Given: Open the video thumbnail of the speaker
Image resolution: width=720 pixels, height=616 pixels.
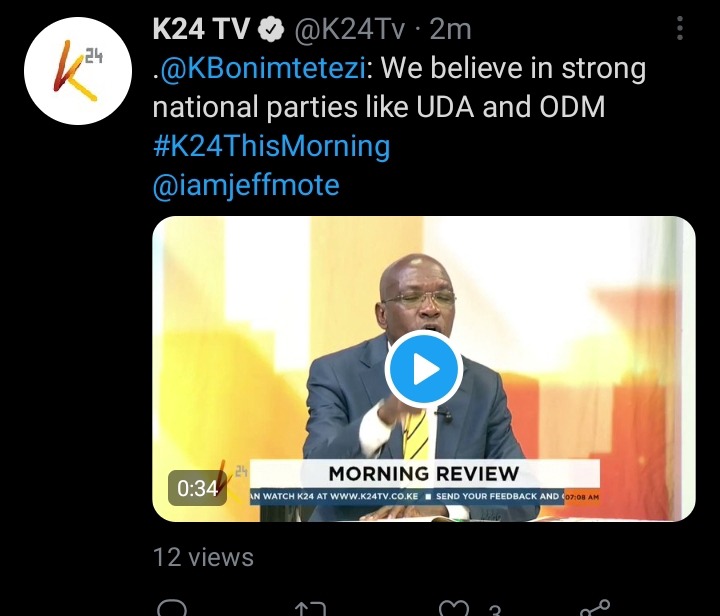Looking at the screenshot, I should 423,369.
